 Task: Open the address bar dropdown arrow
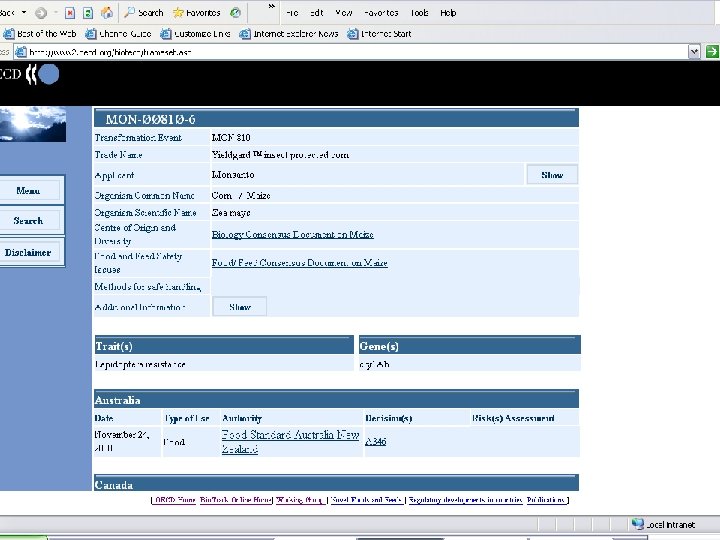point(694,52)
